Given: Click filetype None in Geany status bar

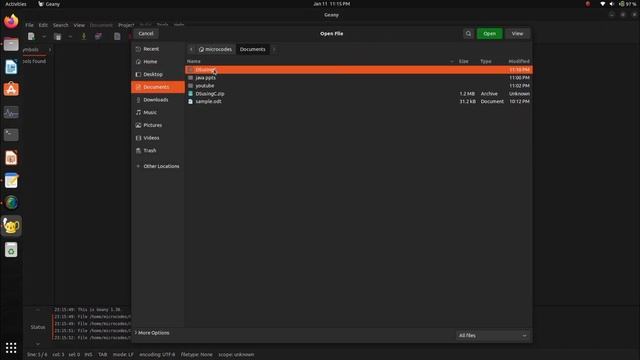Looking at the screenshot, I should (197, 355).
